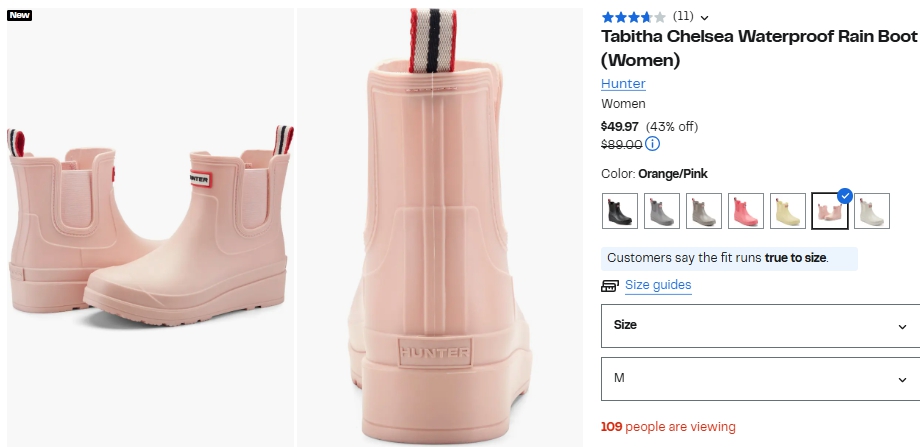The image size is (920, 447).
Task: Open the boot heel back-view image
Action: 440,228
